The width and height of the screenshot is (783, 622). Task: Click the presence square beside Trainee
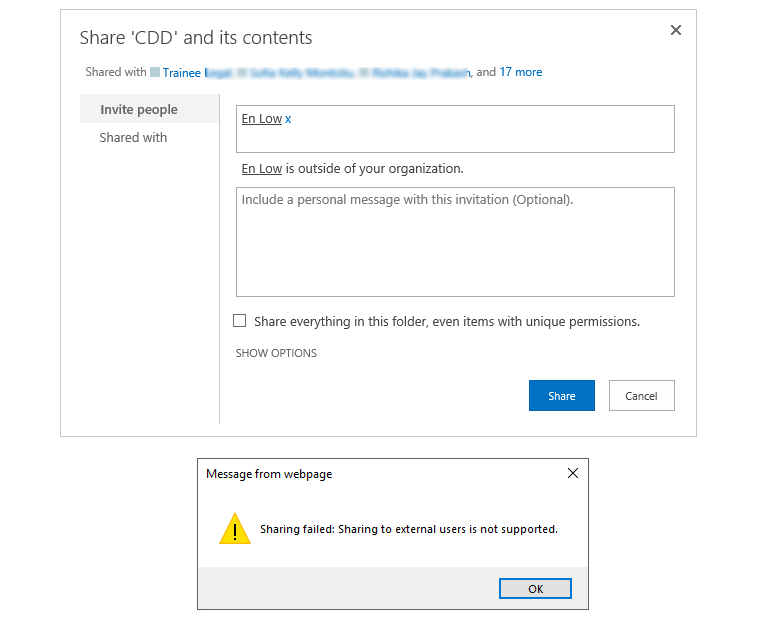pos(155,72)
